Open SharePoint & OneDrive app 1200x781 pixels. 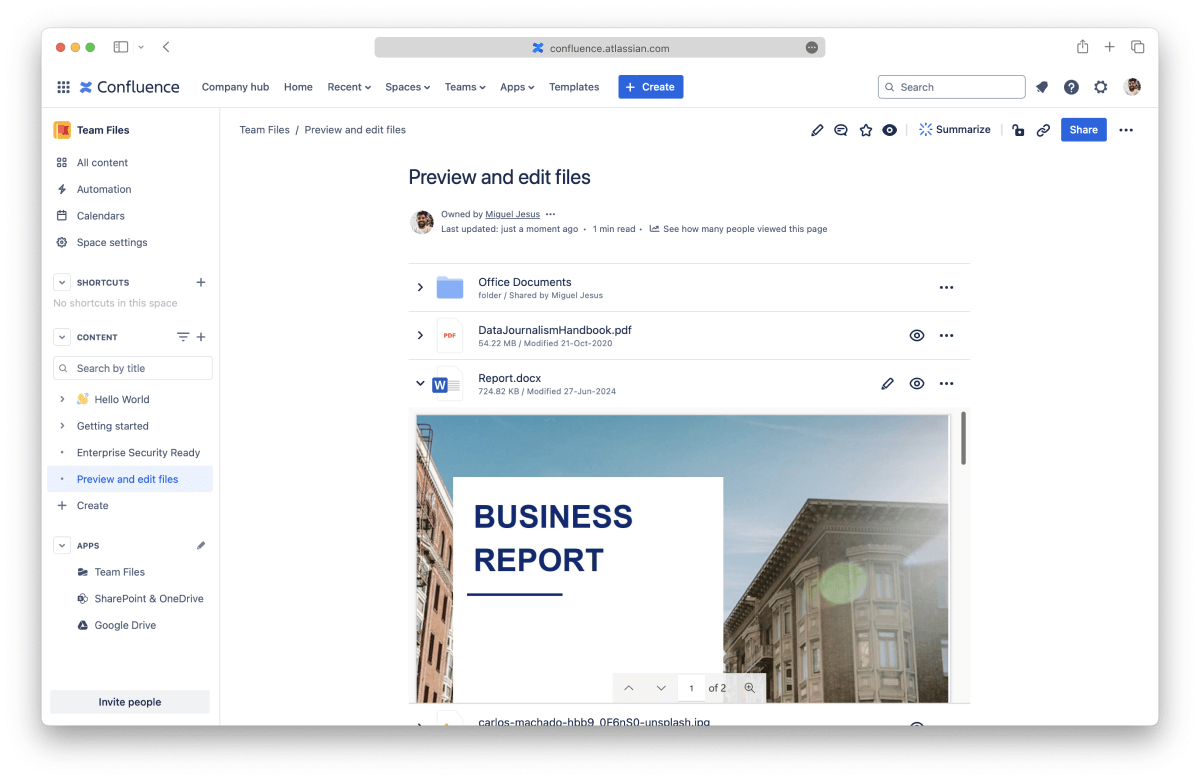(148, 599)
